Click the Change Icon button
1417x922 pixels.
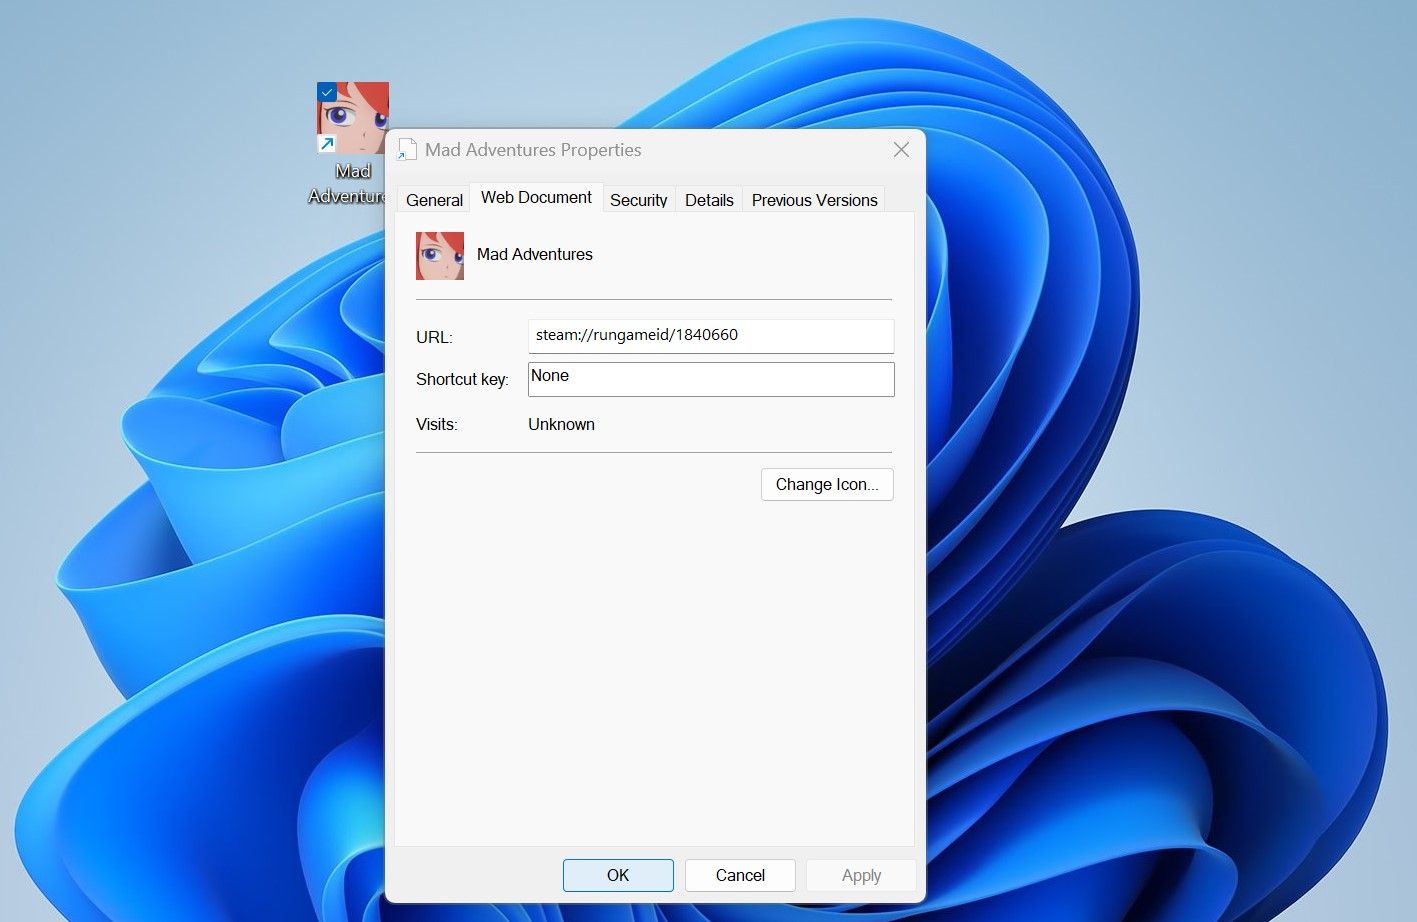(x=827, y=484)
